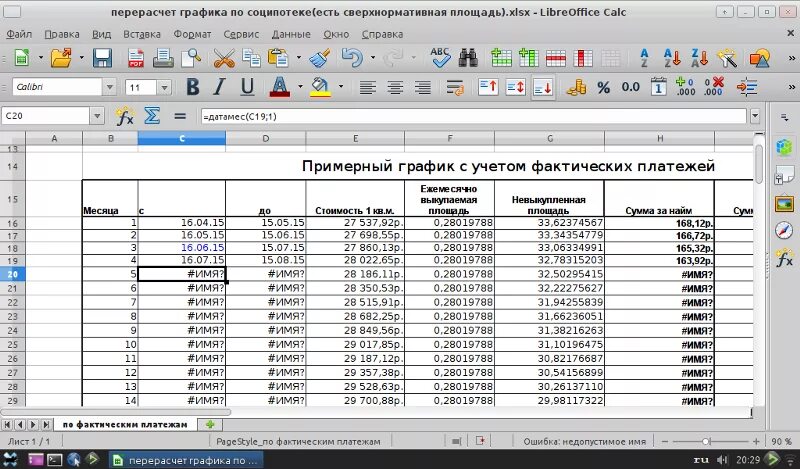Click the AutoFilter wand icon
The width and height of the screenshot is (800, 469).
click(x=727, y=58)
